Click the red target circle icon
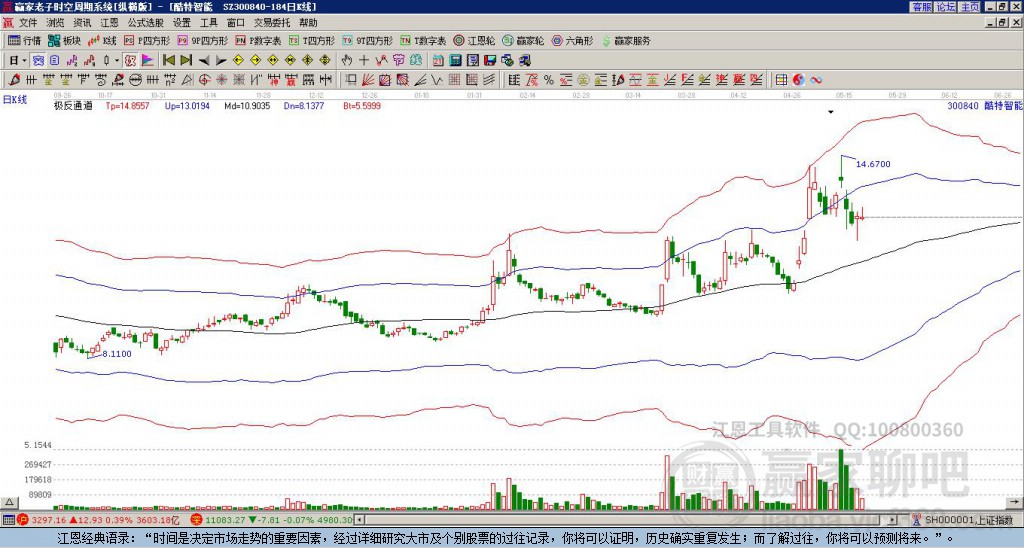Screen dimensions: 1024x548 [204, 80]
